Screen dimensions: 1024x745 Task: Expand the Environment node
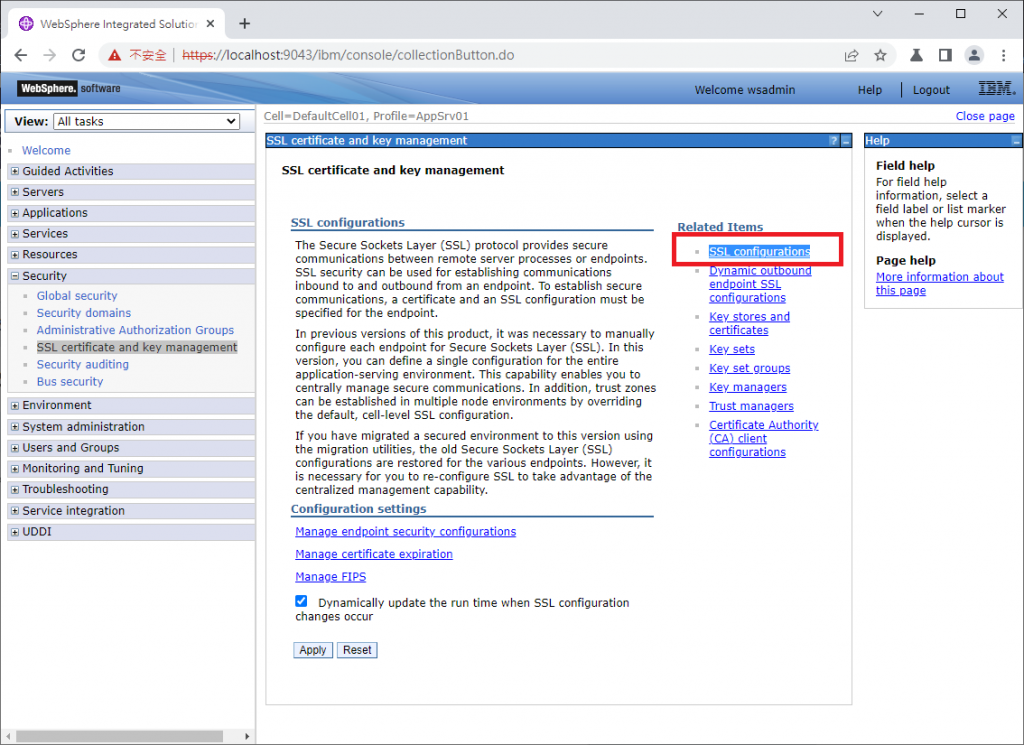tap(15, 405)
